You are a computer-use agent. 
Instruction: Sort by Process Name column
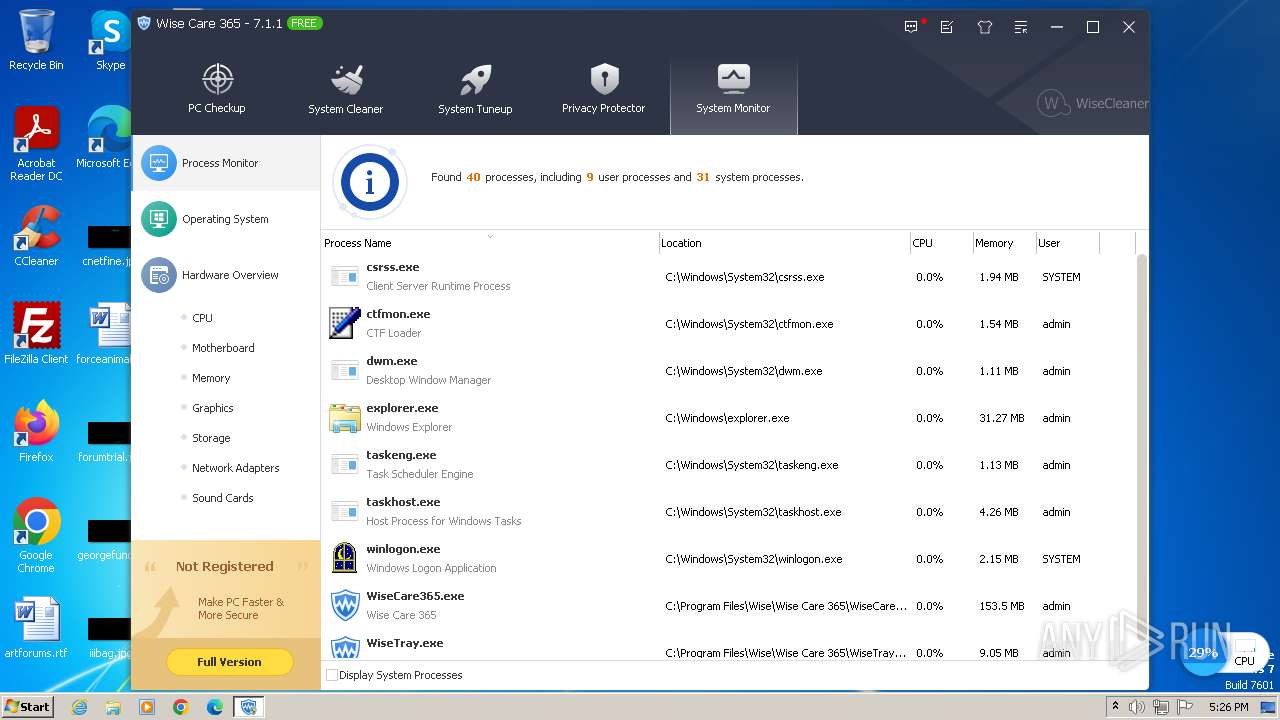489,243
